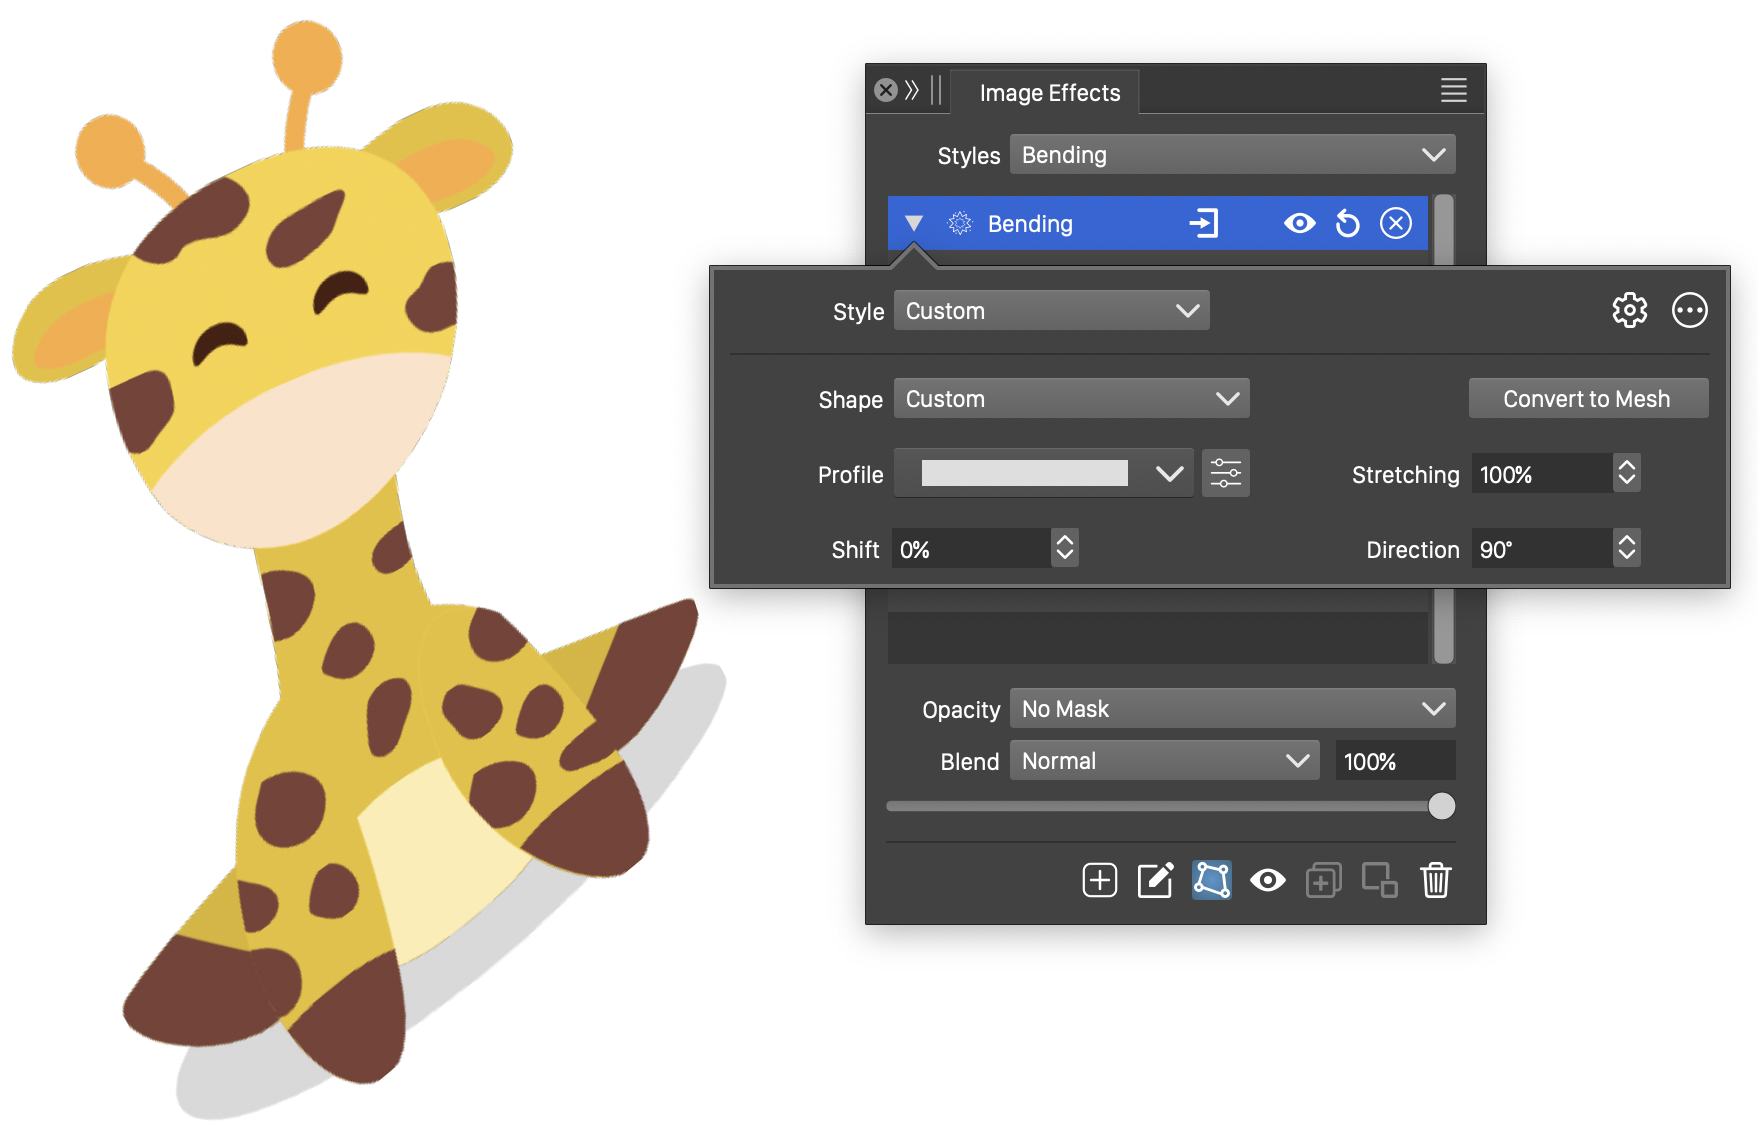Click the Convert to Mesh button
This screenshot has width=1758, height=1138.
pos(1587,399)
